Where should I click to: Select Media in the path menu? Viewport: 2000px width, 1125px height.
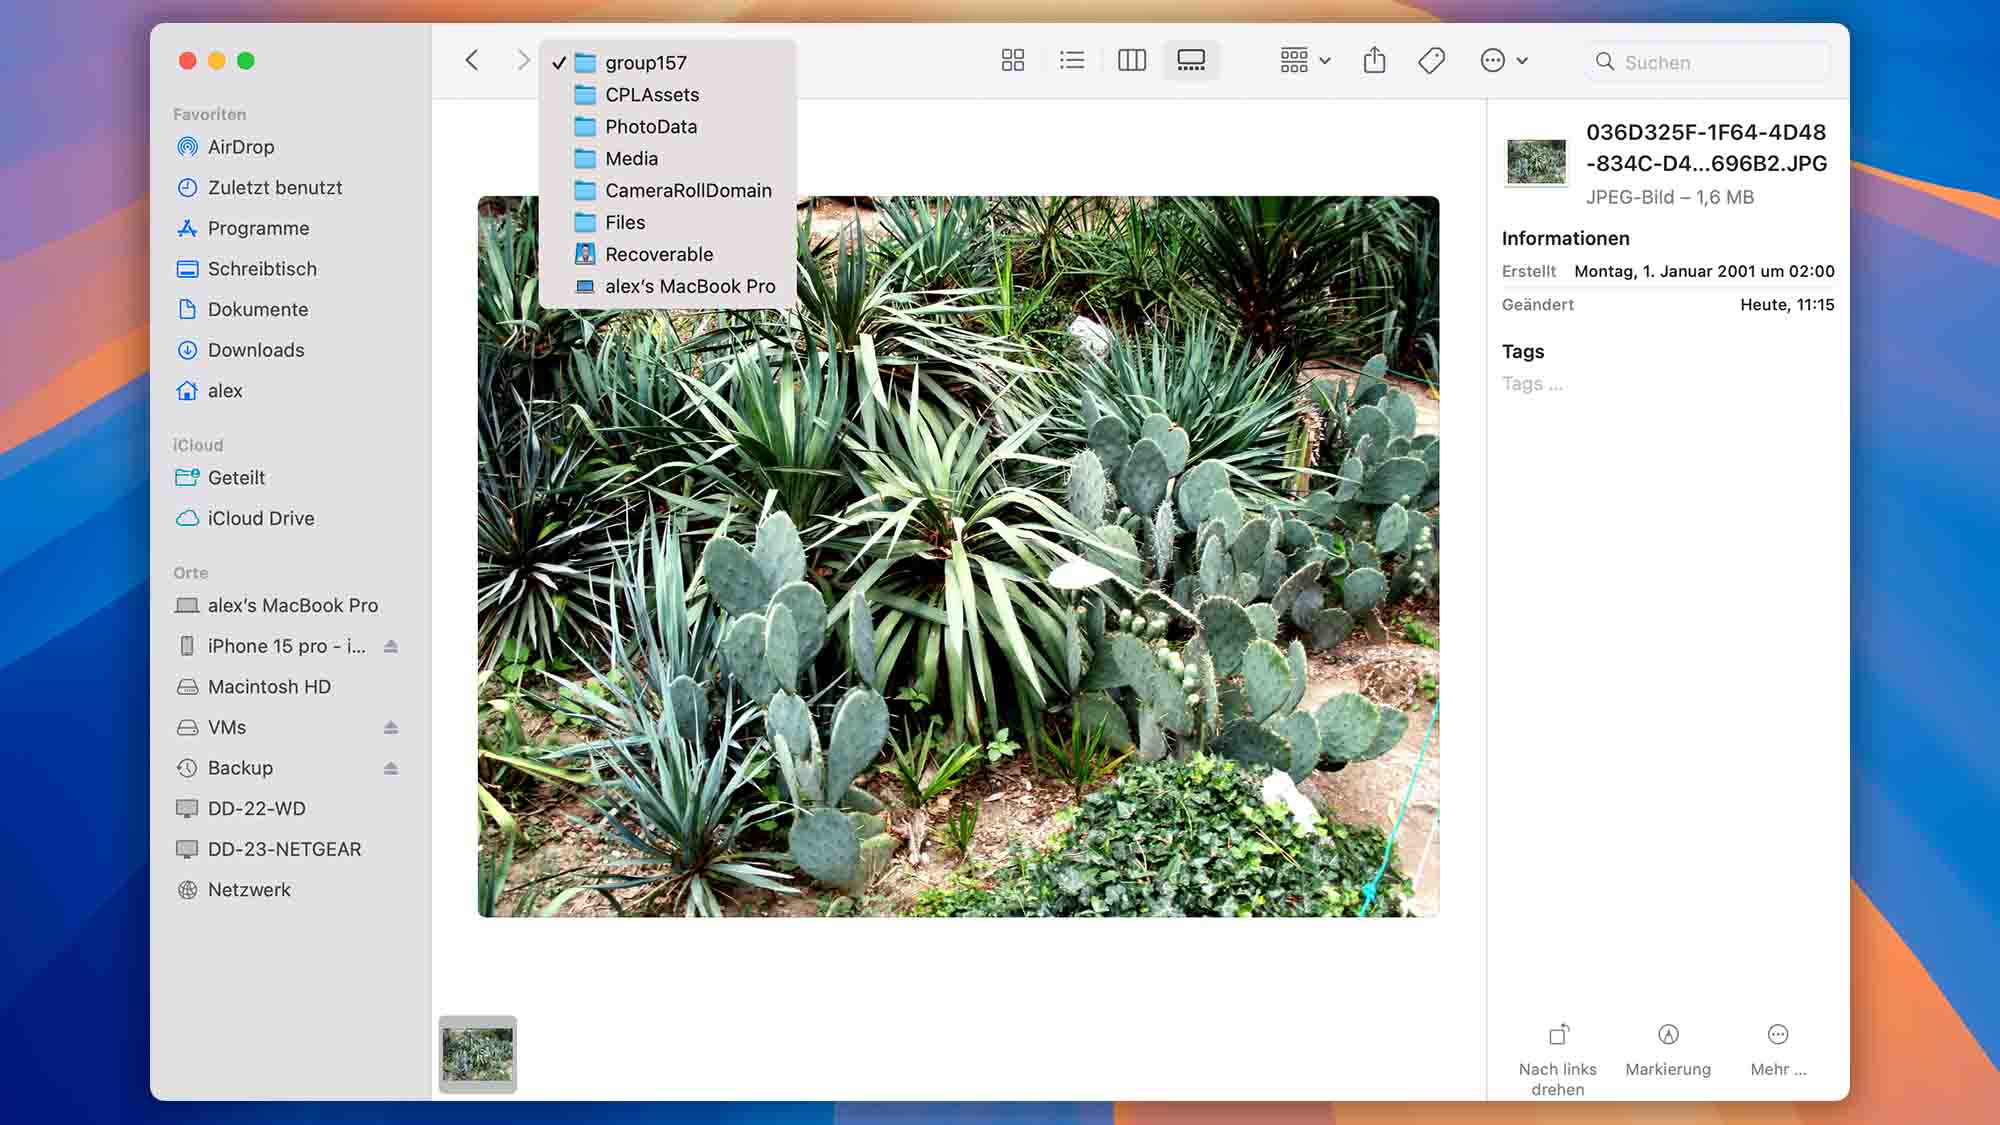pyautogui.click(x=667, y=159)
